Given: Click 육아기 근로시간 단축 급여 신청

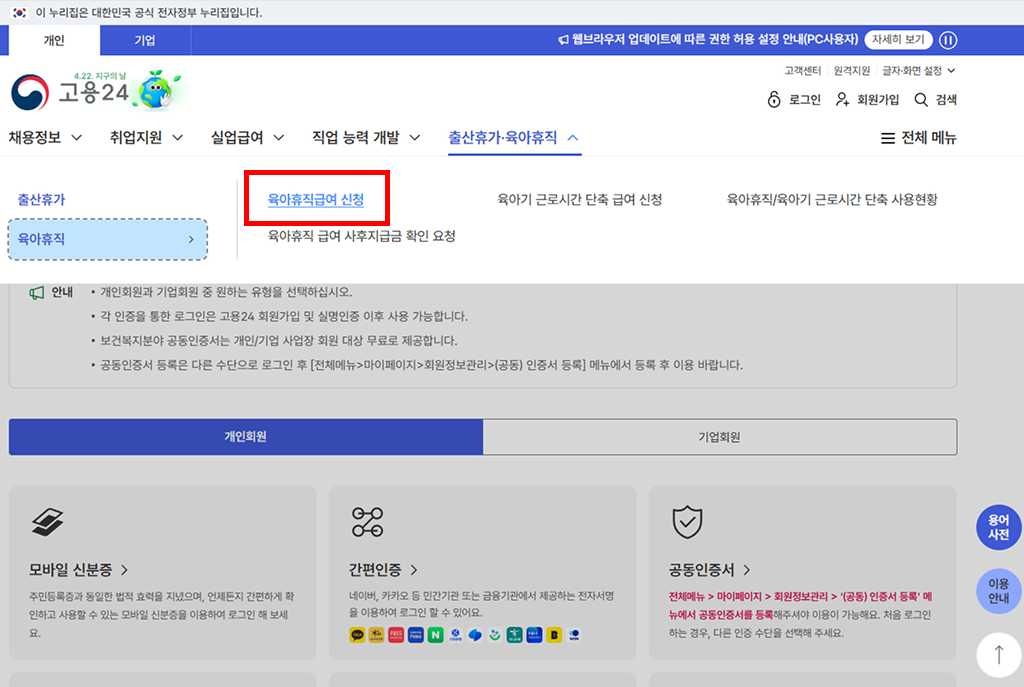Looking at the screenshot, I should pos(580,200).
